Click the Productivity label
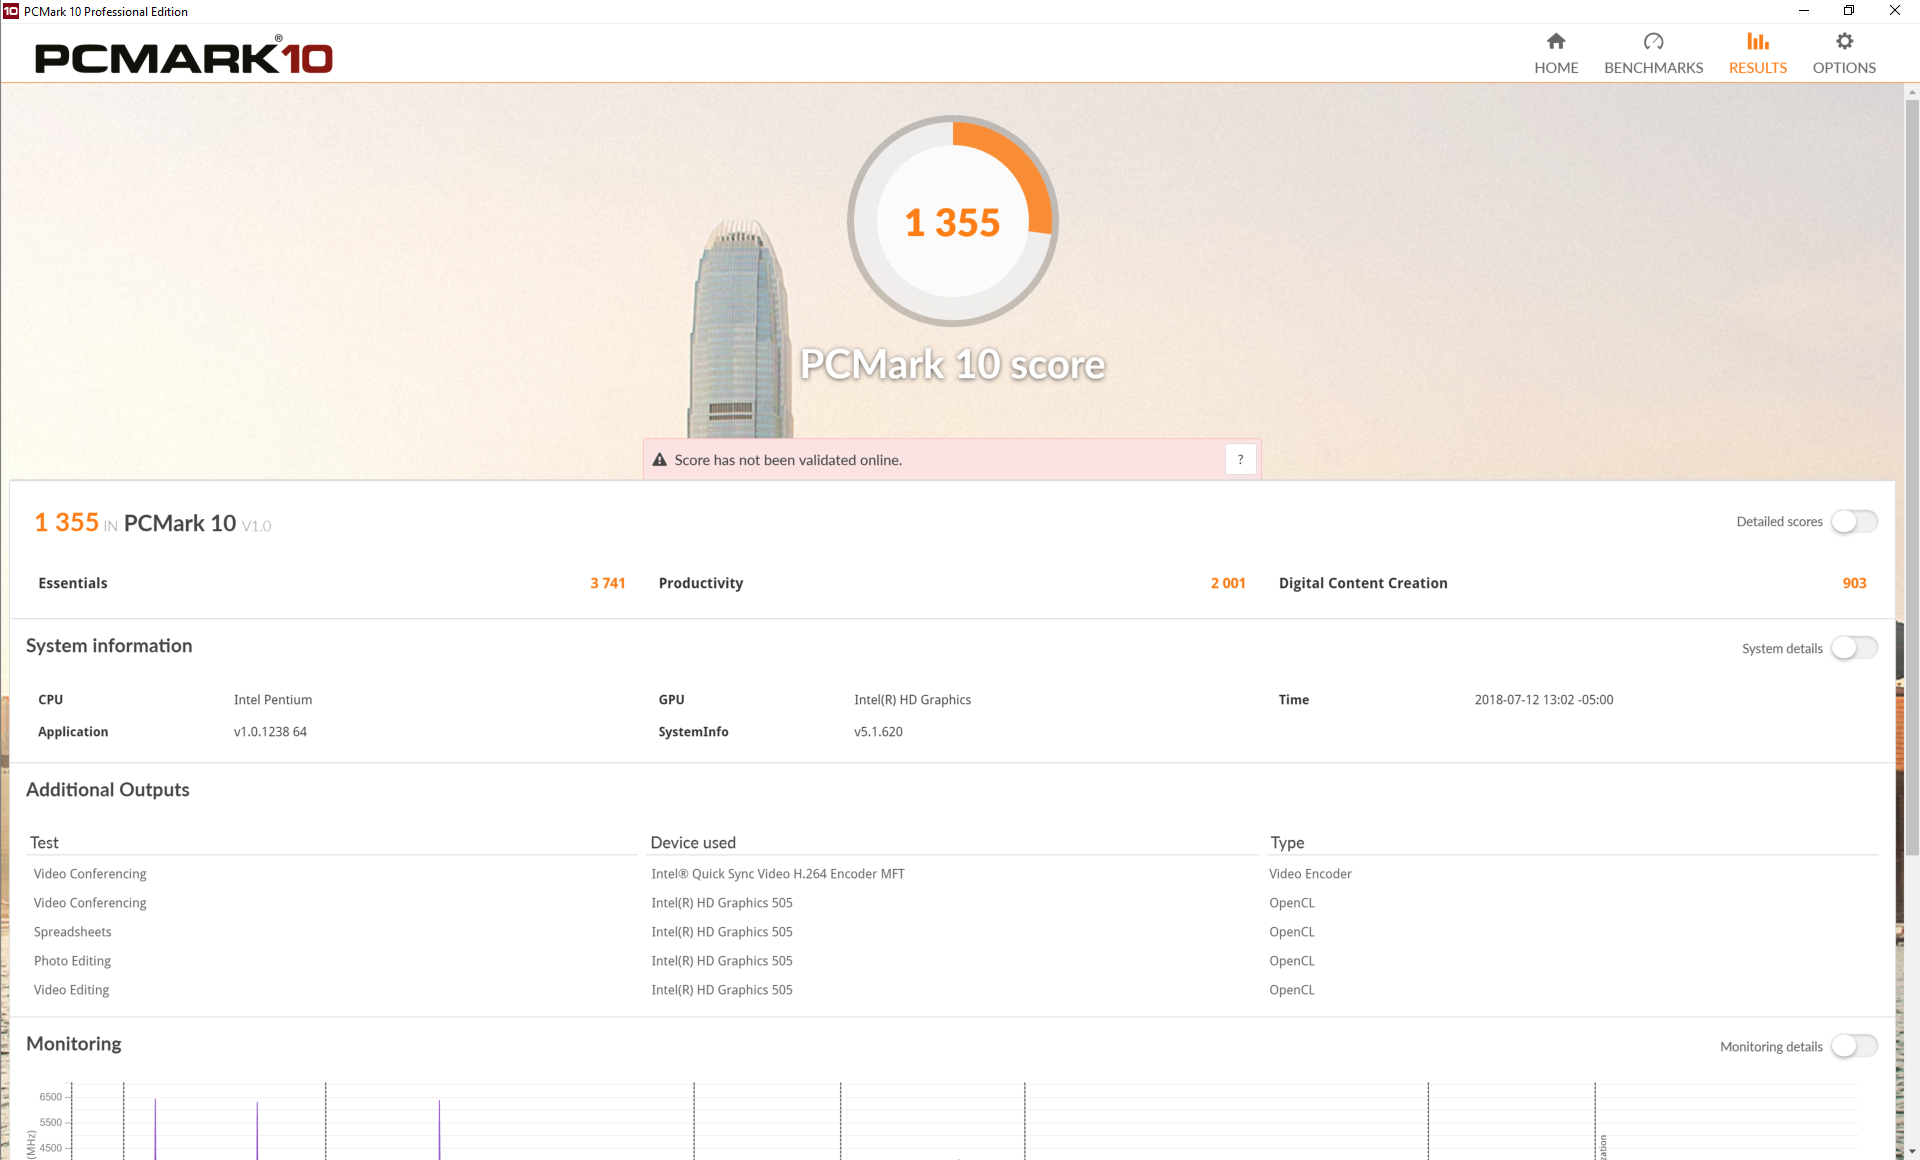The width and height of the screenshot is (1920, 1160). [701, 583]
